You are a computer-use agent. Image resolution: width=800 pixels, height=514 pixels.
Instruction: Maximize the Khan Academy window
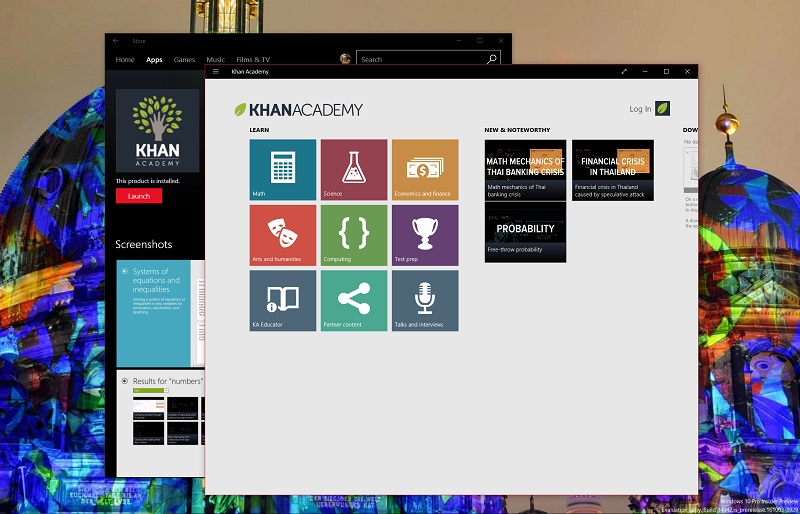pos(666,71)
